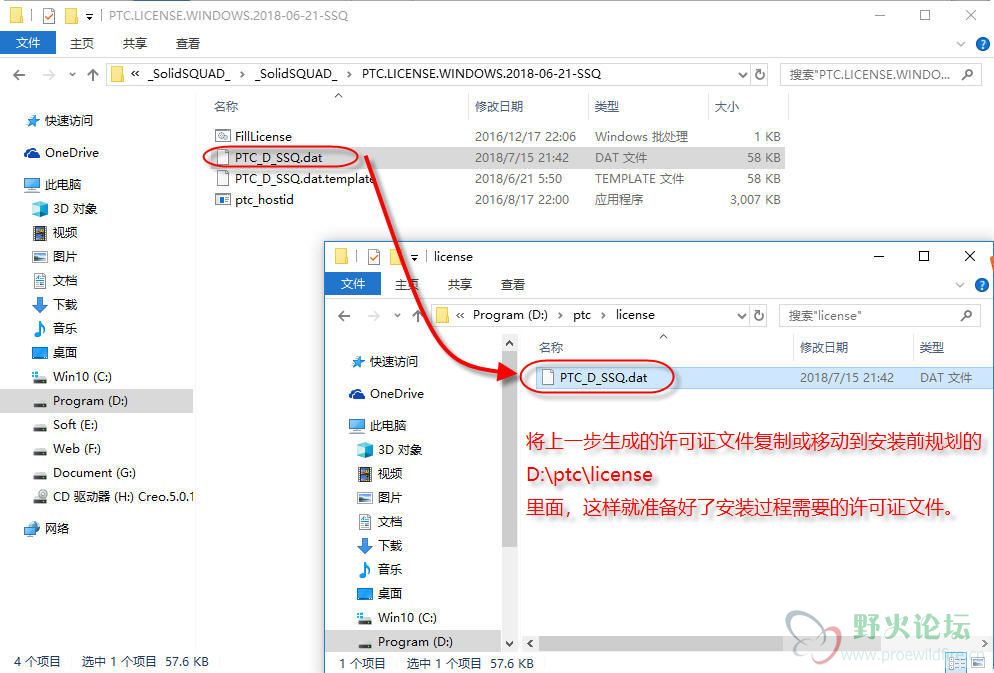The height and width of the screenshot is (673, 994).
Task: Open 共享 ribbon tab in the PTC.LICENSE window
Action: pos(134,43)
